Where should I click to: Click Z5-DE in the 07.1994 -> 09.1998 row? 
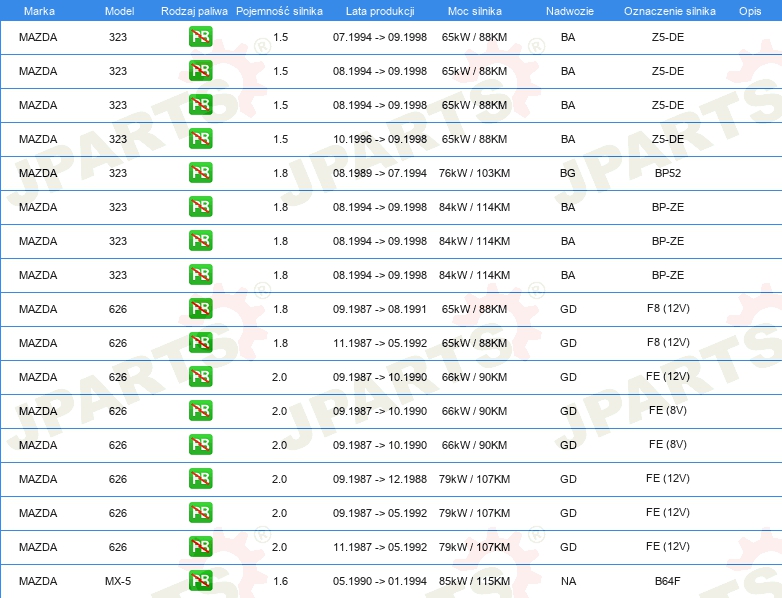click(668, 37)
